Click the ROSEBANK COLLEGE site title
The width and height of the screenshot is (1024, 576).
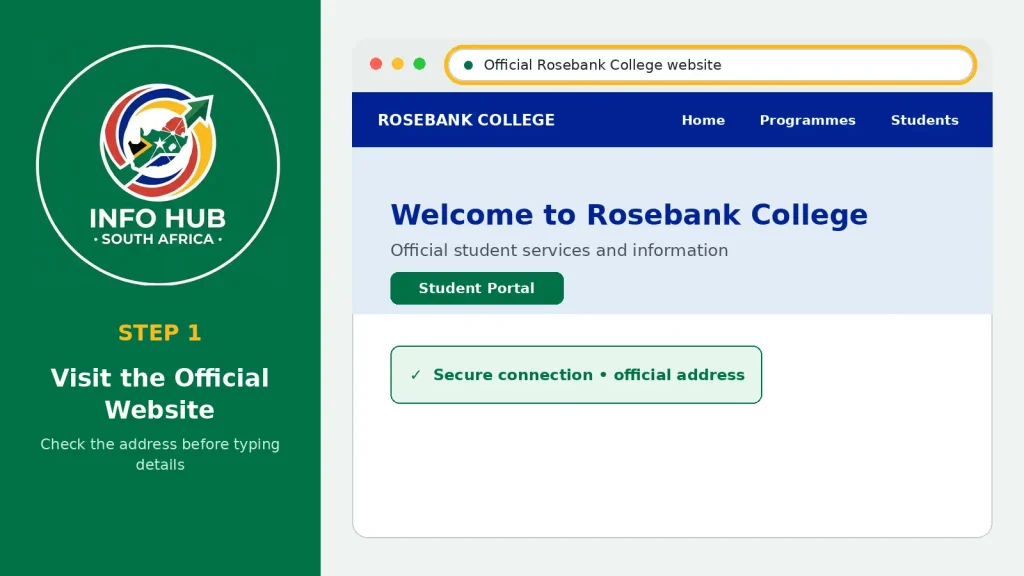tap(466, 120)
